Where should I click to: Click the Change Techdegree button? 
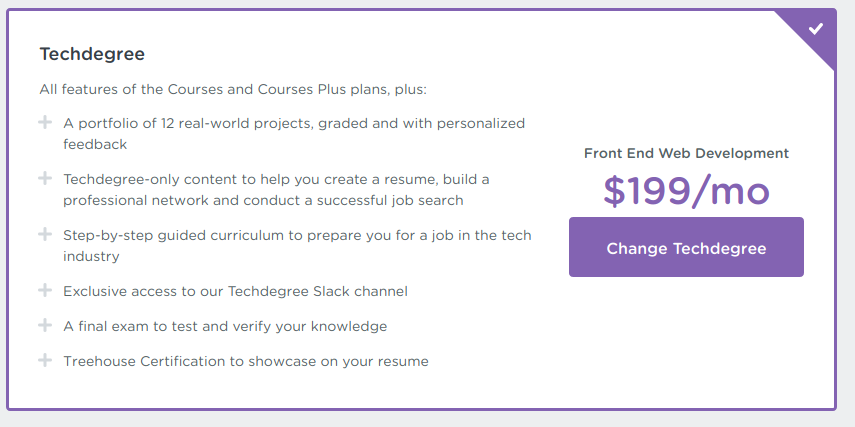[686, 247]
